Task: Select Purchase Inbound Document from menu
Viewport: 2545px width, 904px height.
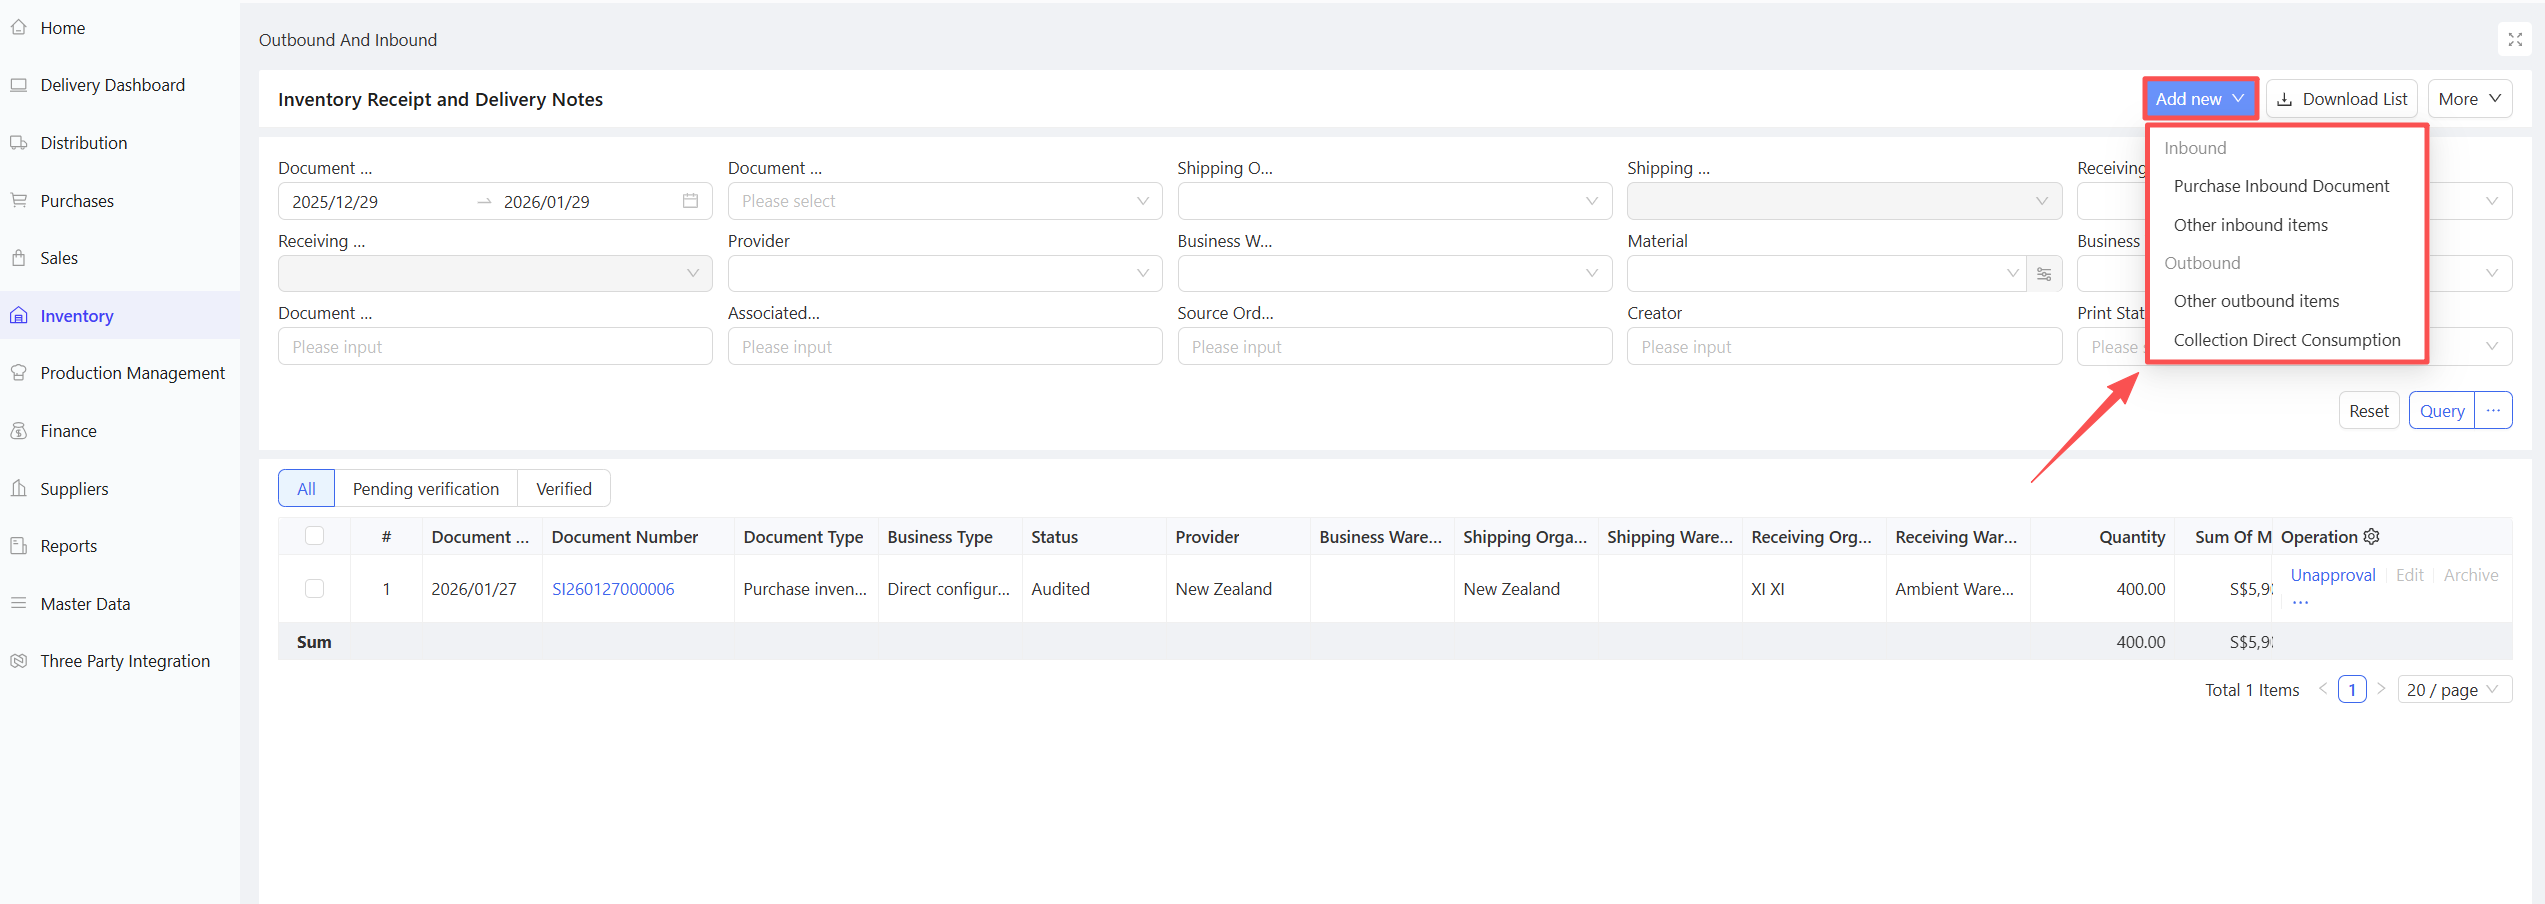Action: [x=2281, y=186]
